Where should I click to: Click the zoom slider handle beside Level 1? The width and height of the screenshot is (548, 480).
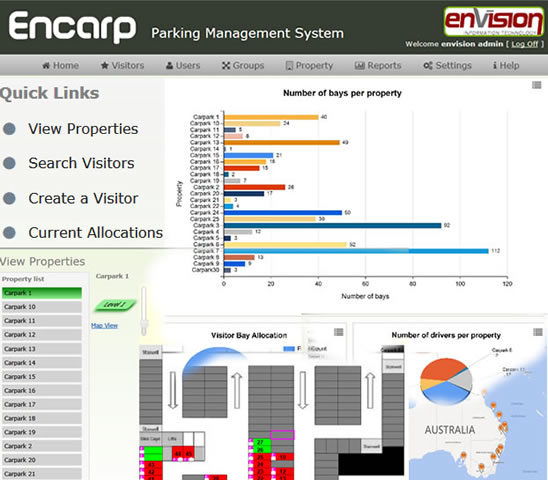144,328
